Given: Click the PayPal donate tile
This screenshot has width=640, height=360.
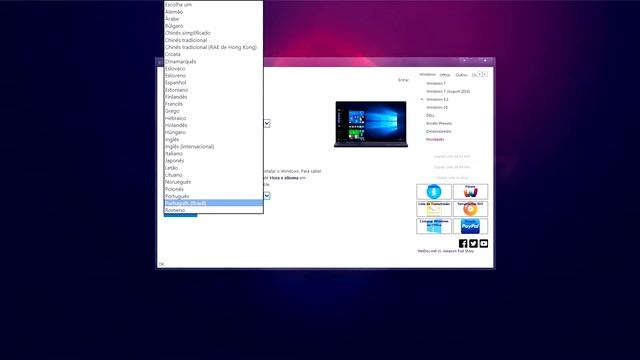Looking at the screenshot, I should [470, 226].
